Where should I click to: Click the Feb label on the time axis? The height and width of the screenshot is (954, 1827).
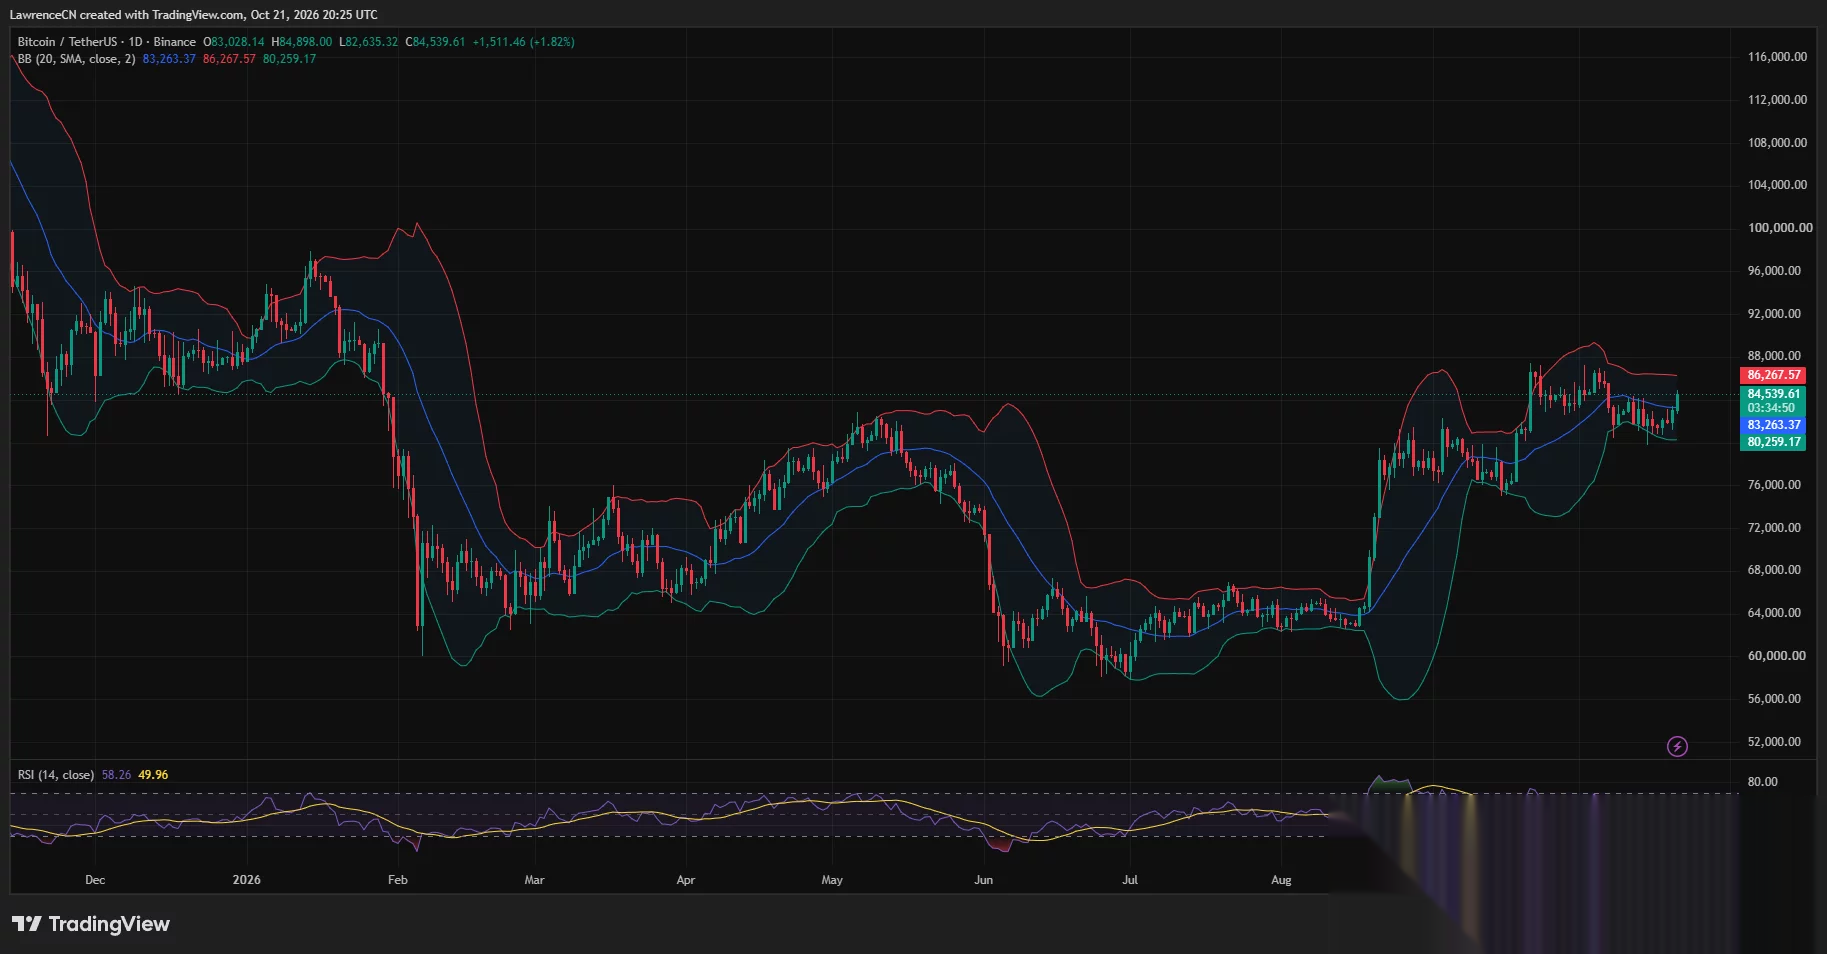(398, 880)
